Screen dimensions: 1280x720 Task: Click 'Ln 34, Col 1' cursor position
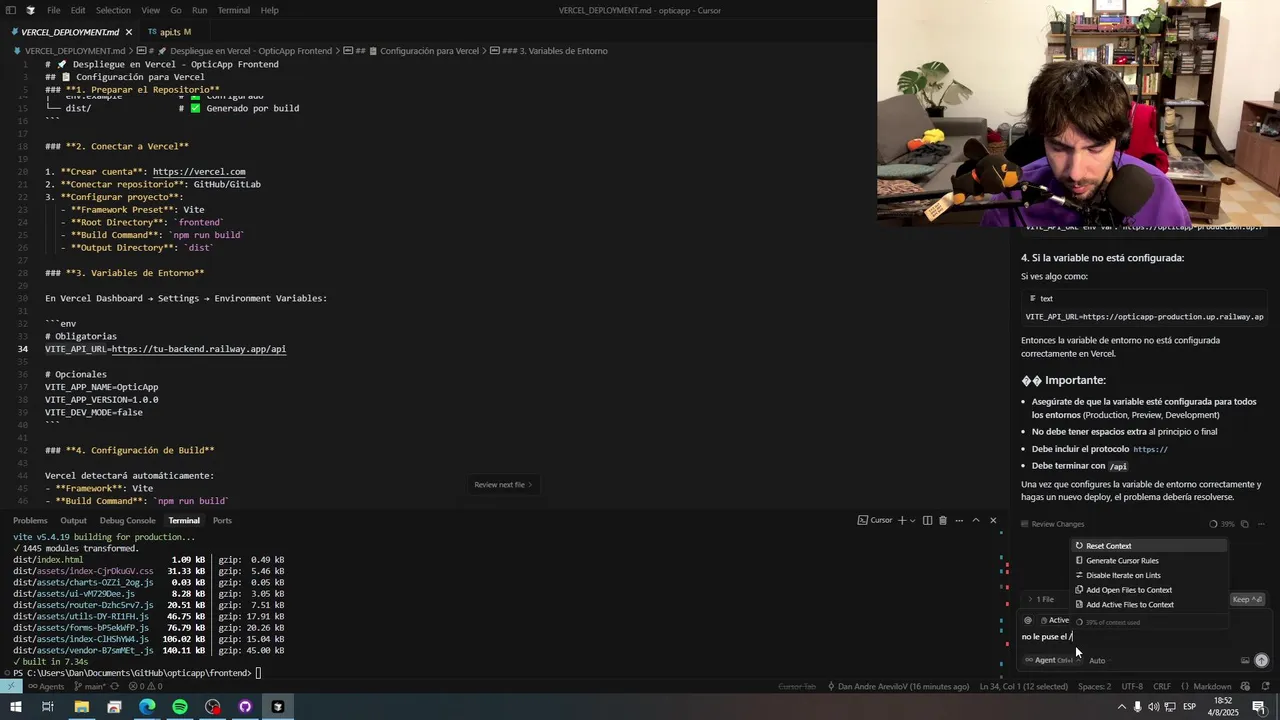pos(1023,686)
